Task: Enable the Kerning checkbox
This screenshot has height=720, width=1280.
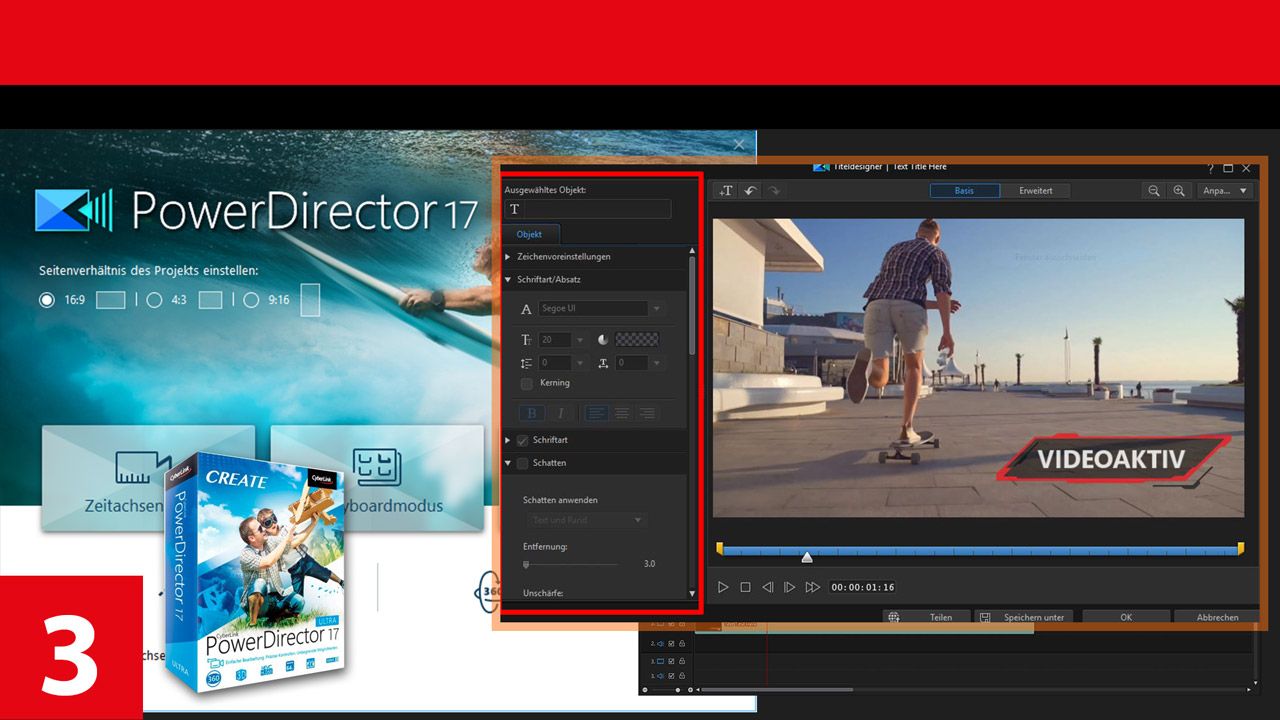Action: click(x=525, y=383)
